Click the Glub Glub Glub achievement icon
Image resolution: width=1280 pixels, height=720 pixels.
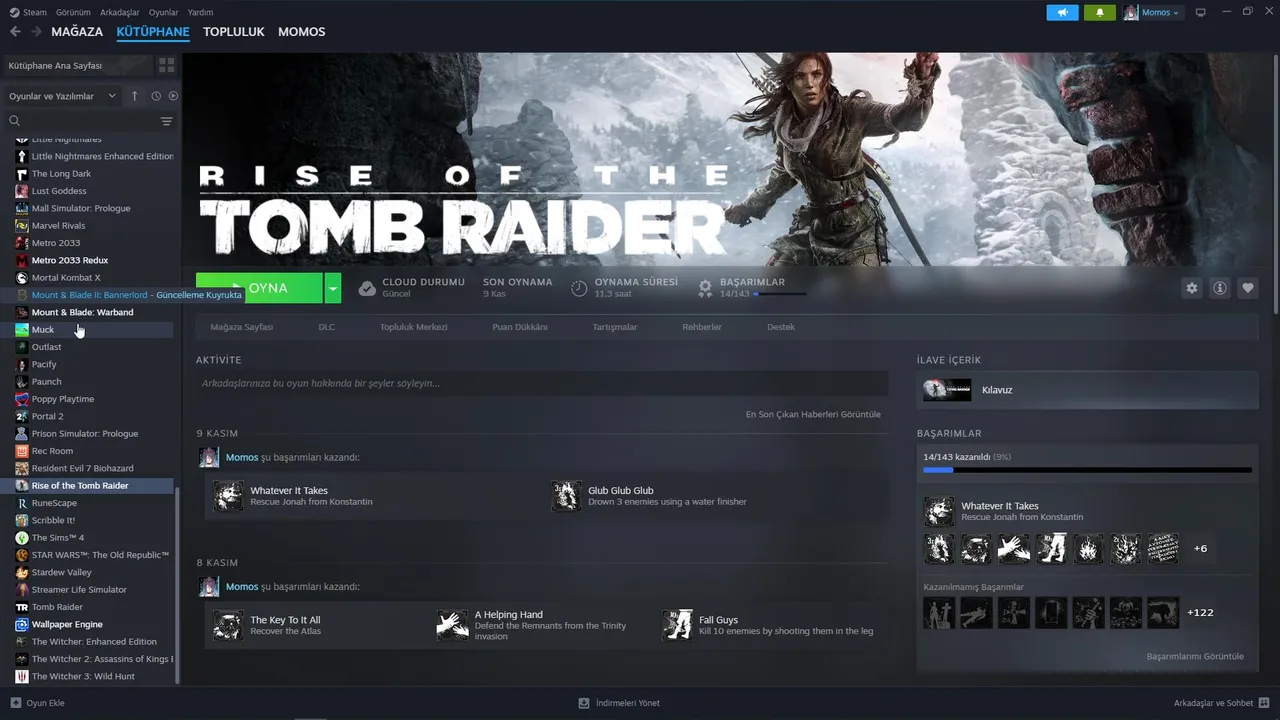(x=566, y=496)
